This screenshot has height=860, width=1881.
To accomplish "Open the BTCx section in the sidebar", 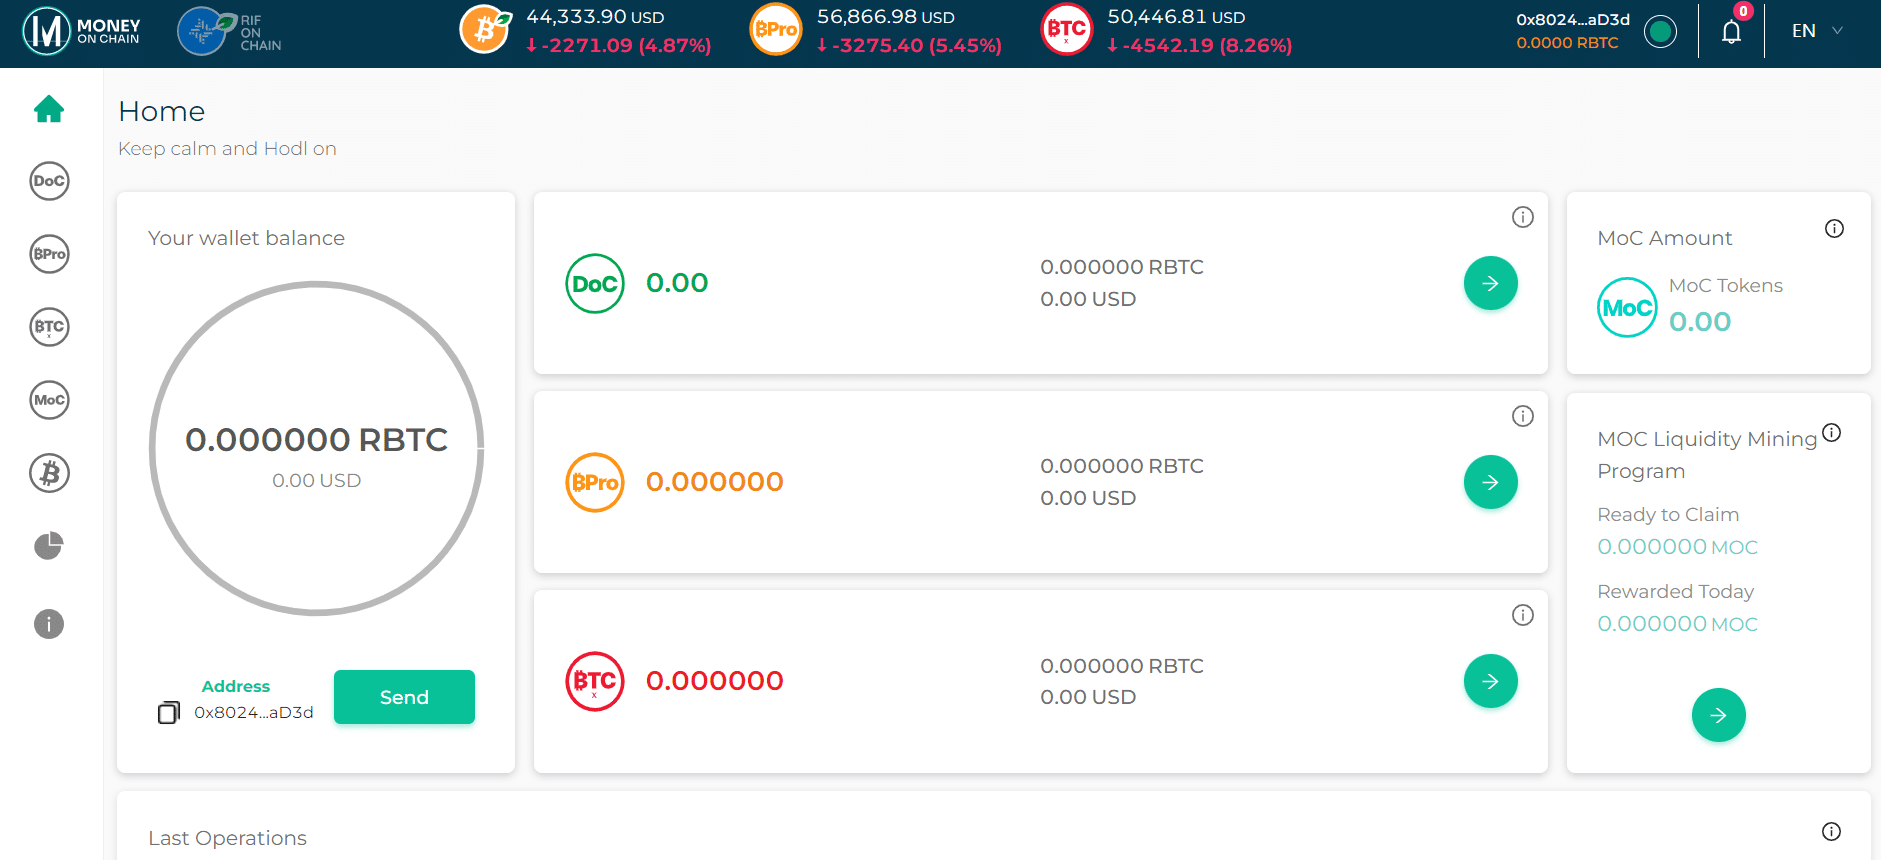I will click(49, 327).
